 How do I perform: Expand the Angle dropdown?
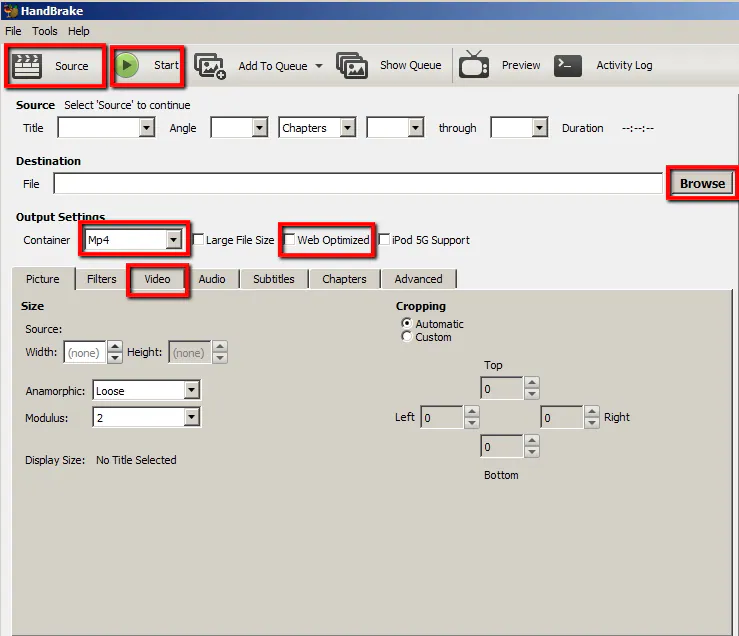click(x=260, y=128)
